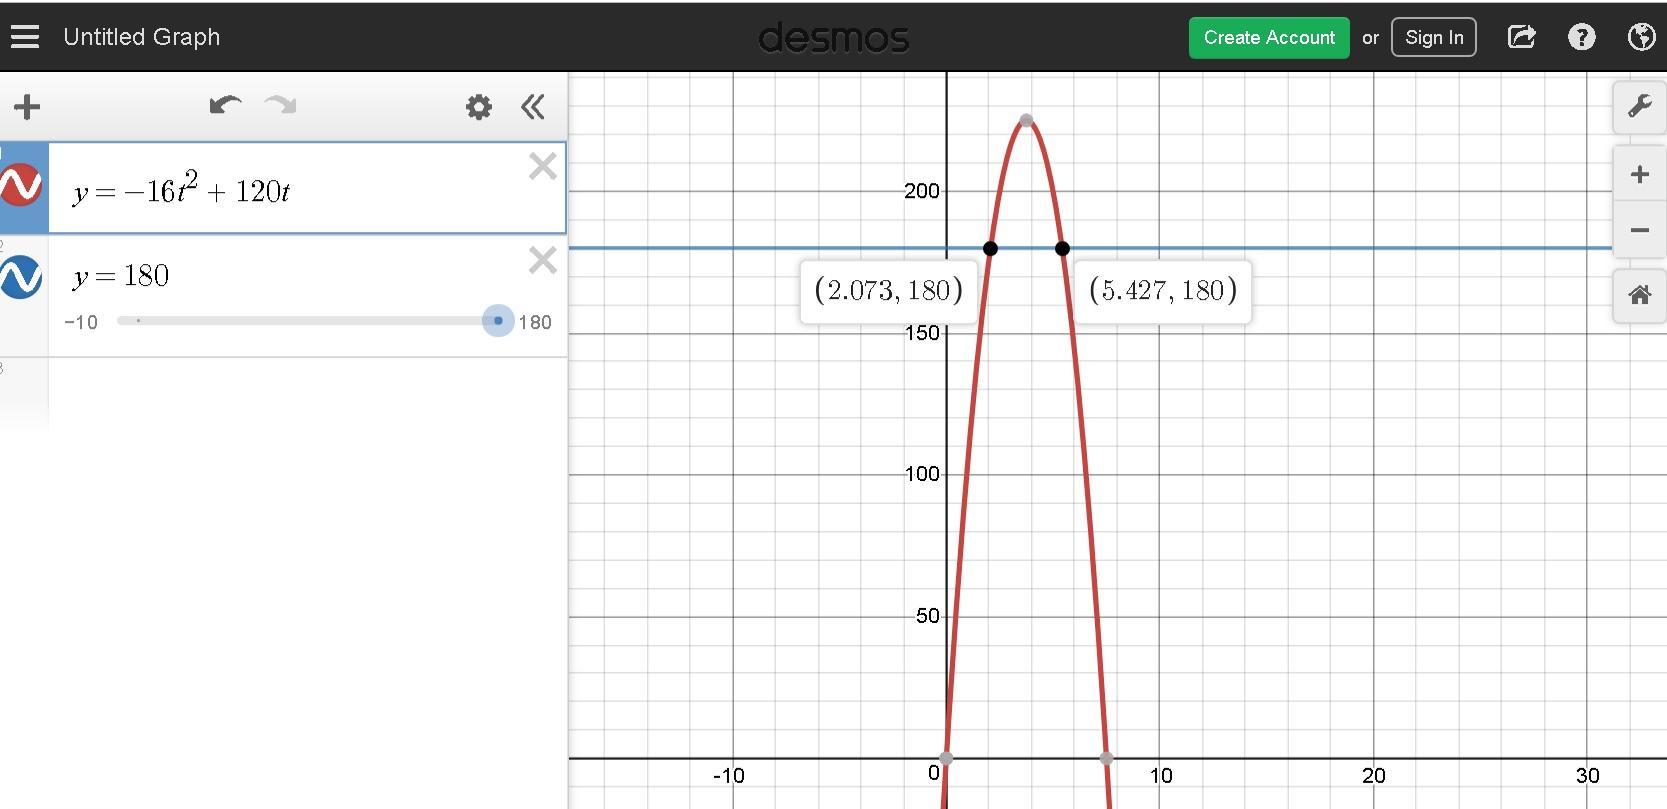Click the Sign In button

pyautogui.click(x=1434, y=37)
